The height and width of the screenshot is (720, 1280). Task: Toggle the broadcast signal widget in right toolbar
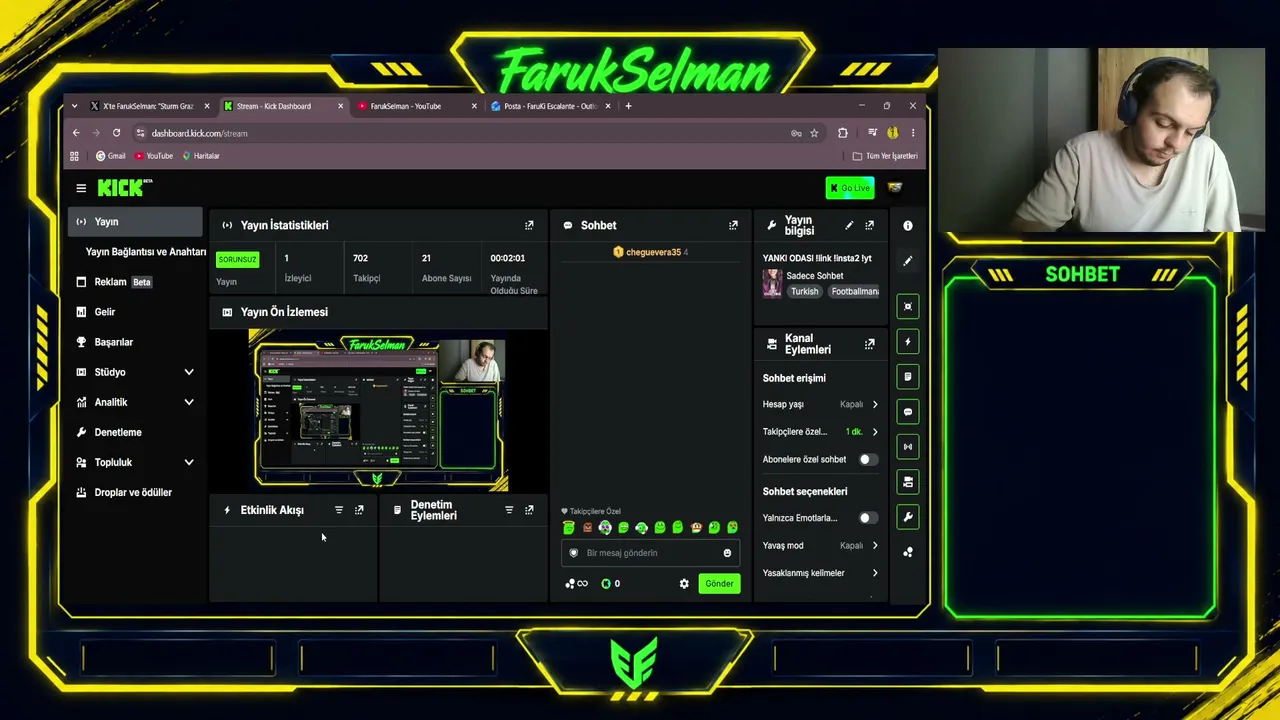[x=908, y=447]
